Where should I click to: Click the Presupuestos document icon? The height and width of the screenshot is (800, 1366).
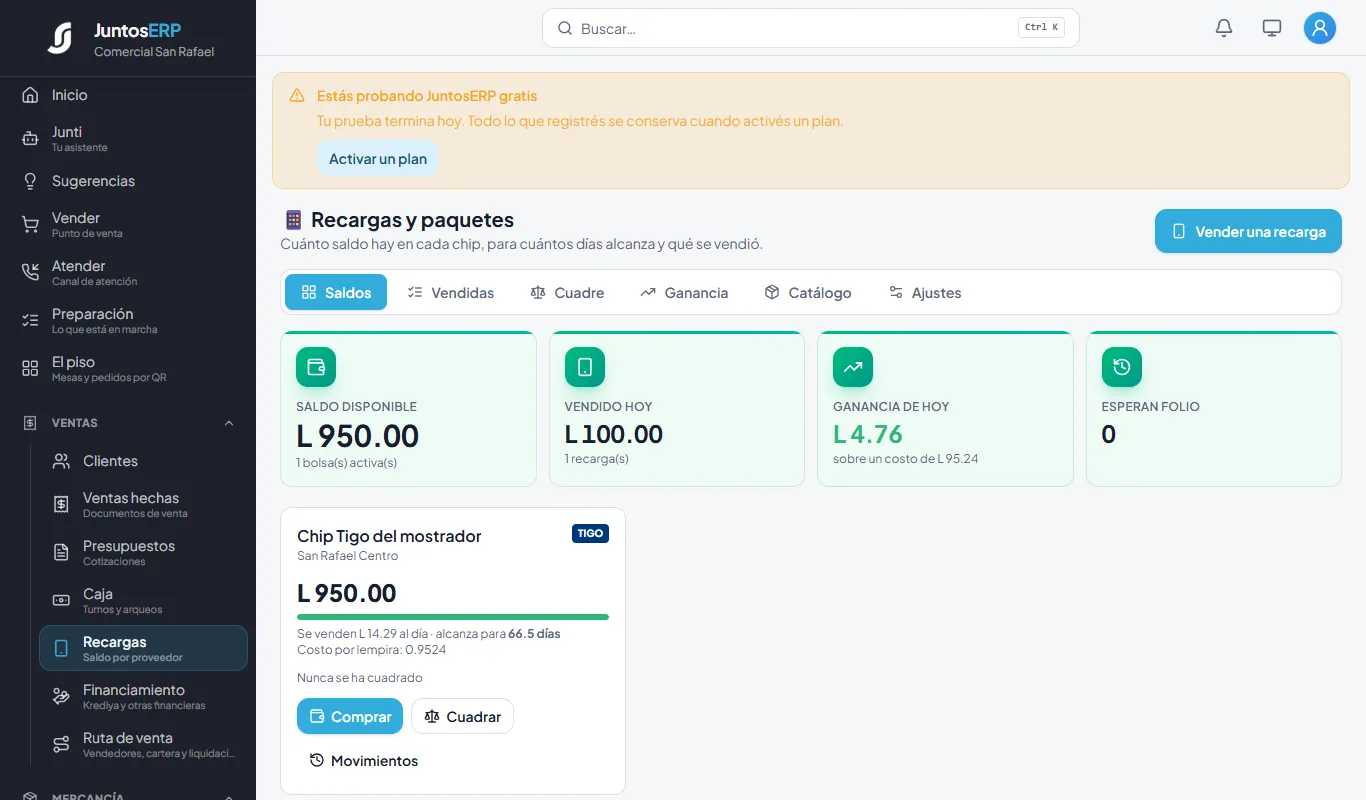tap(61, 553)
